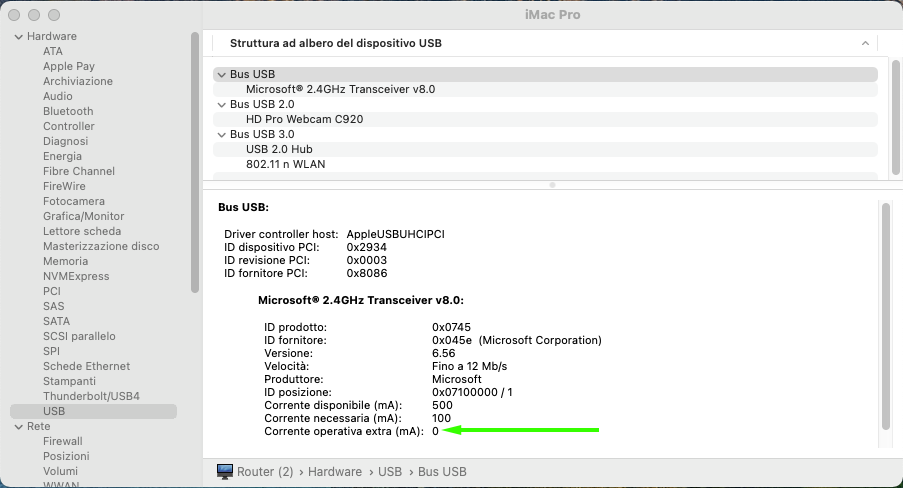Collapse the Bus USB 3.0 node

[221, 134]
